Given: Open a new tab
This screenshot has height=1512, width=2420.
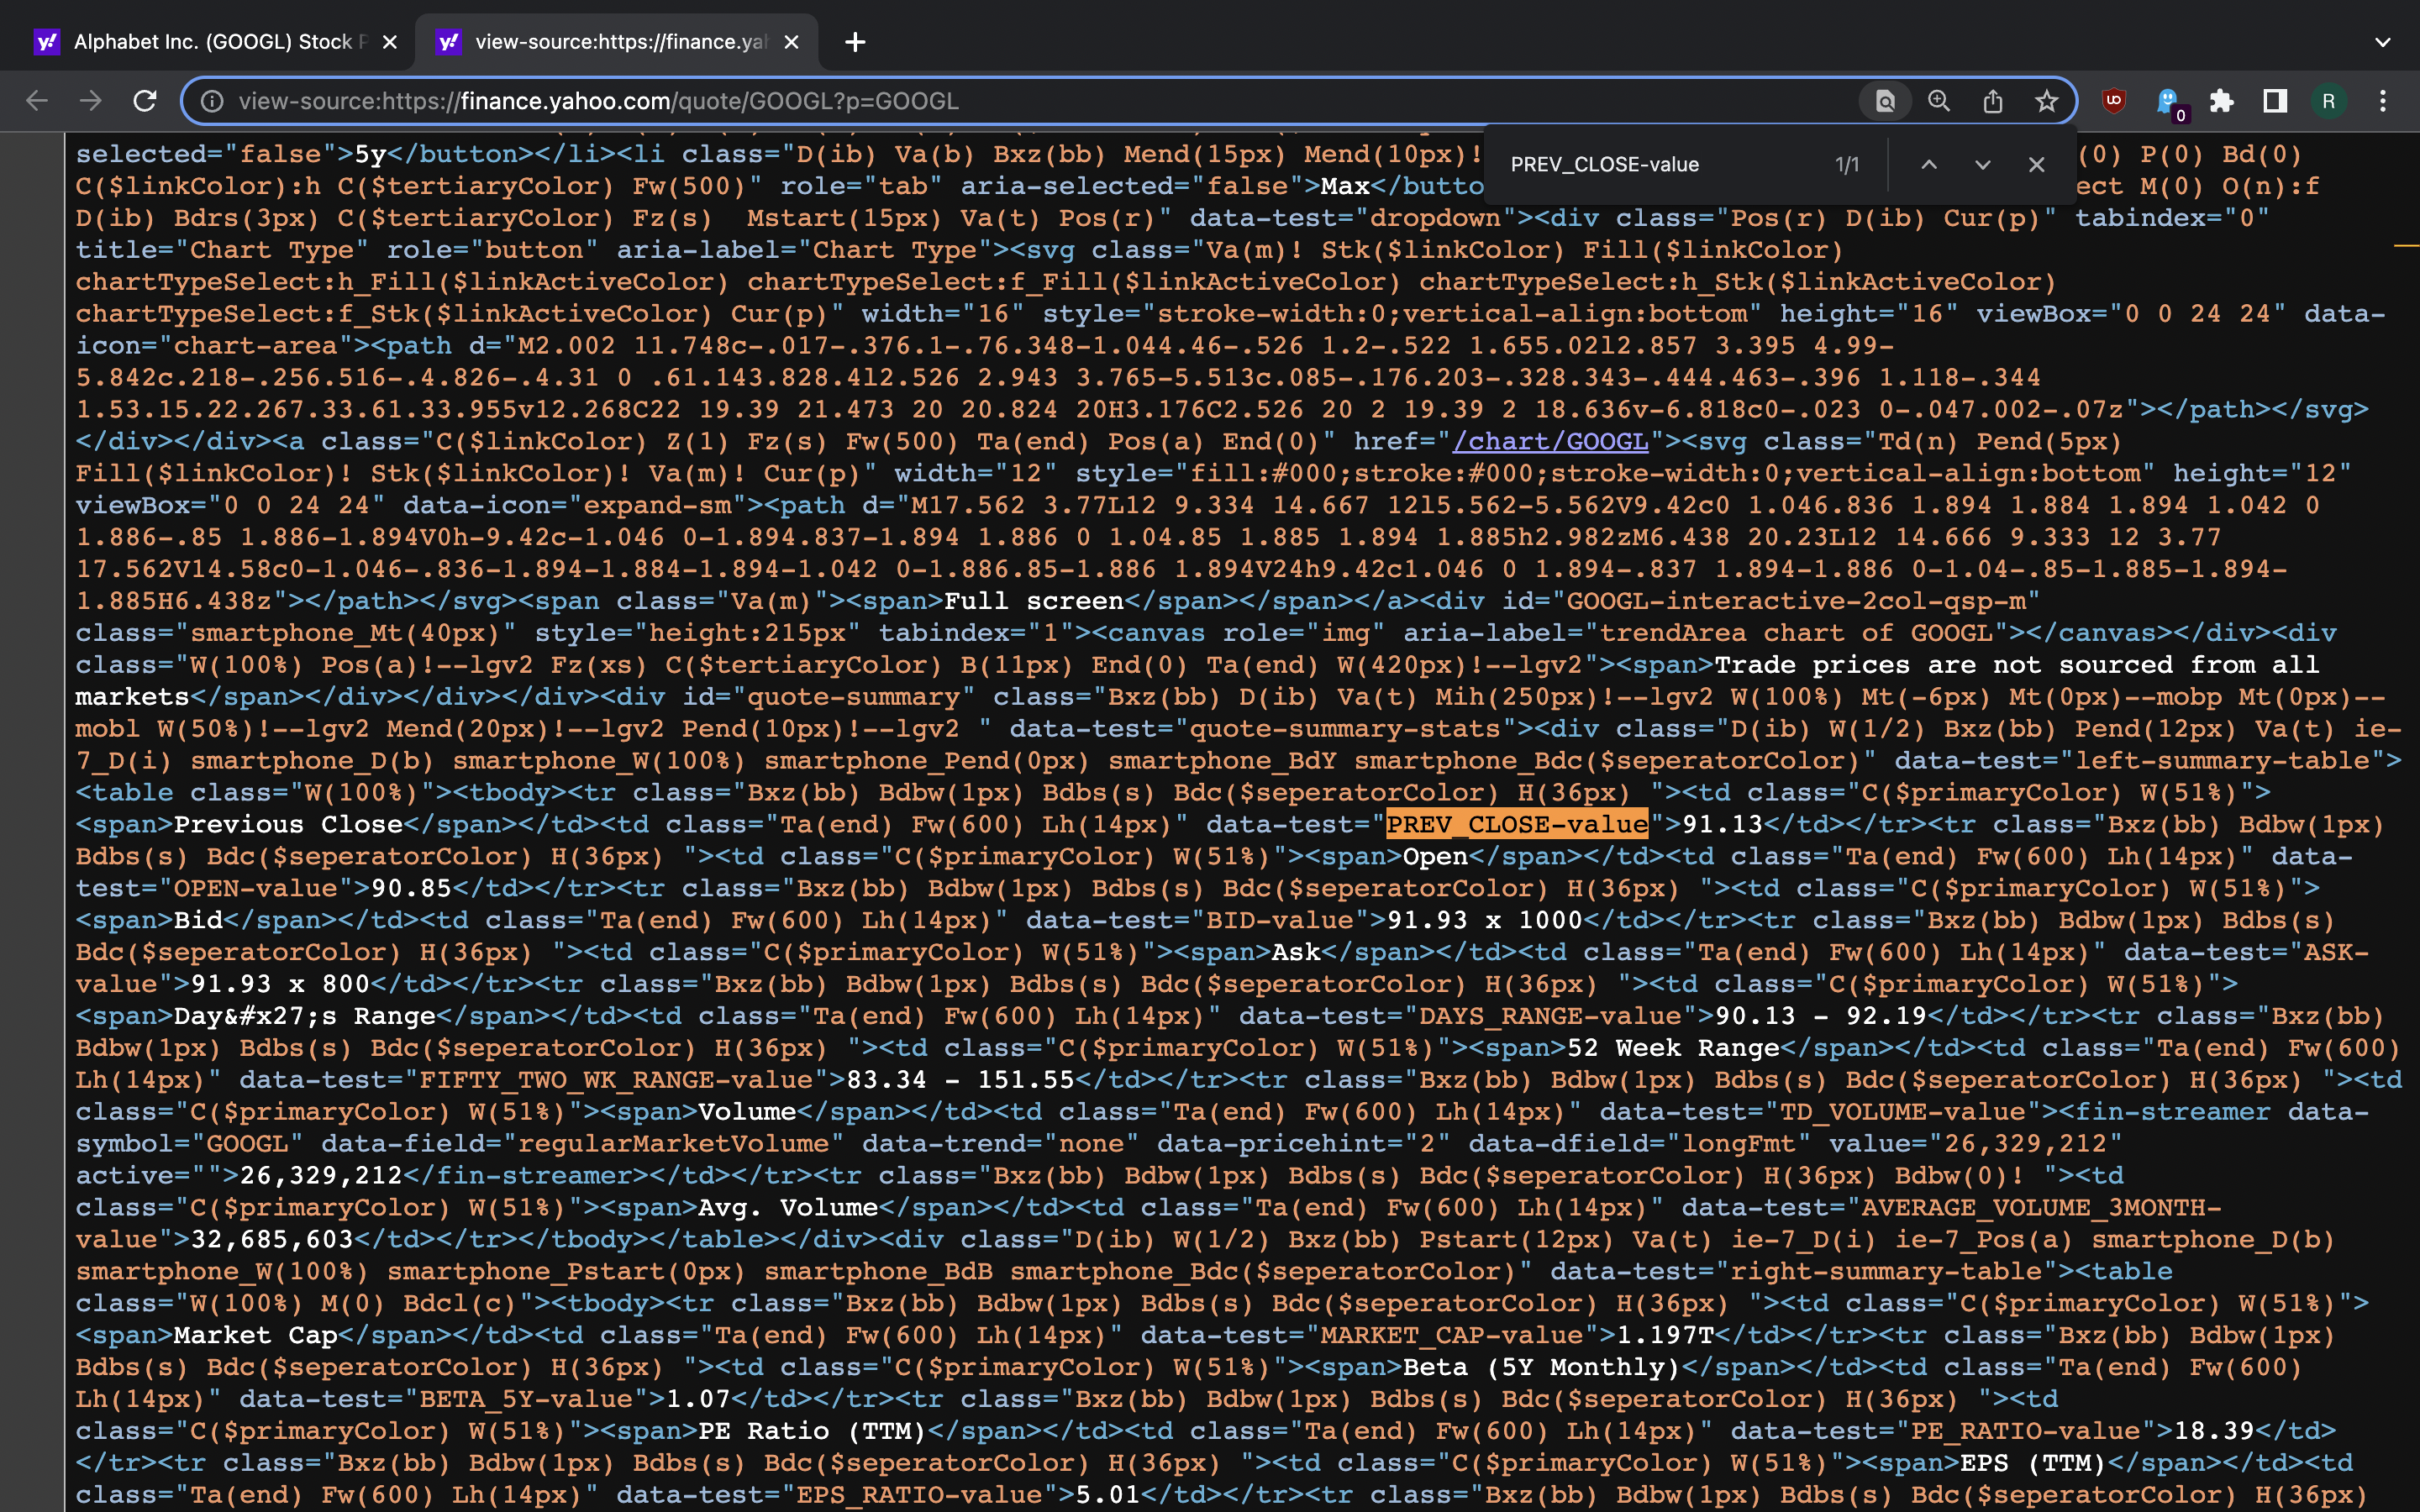Looking at the screenshot, I should point(855,42).
